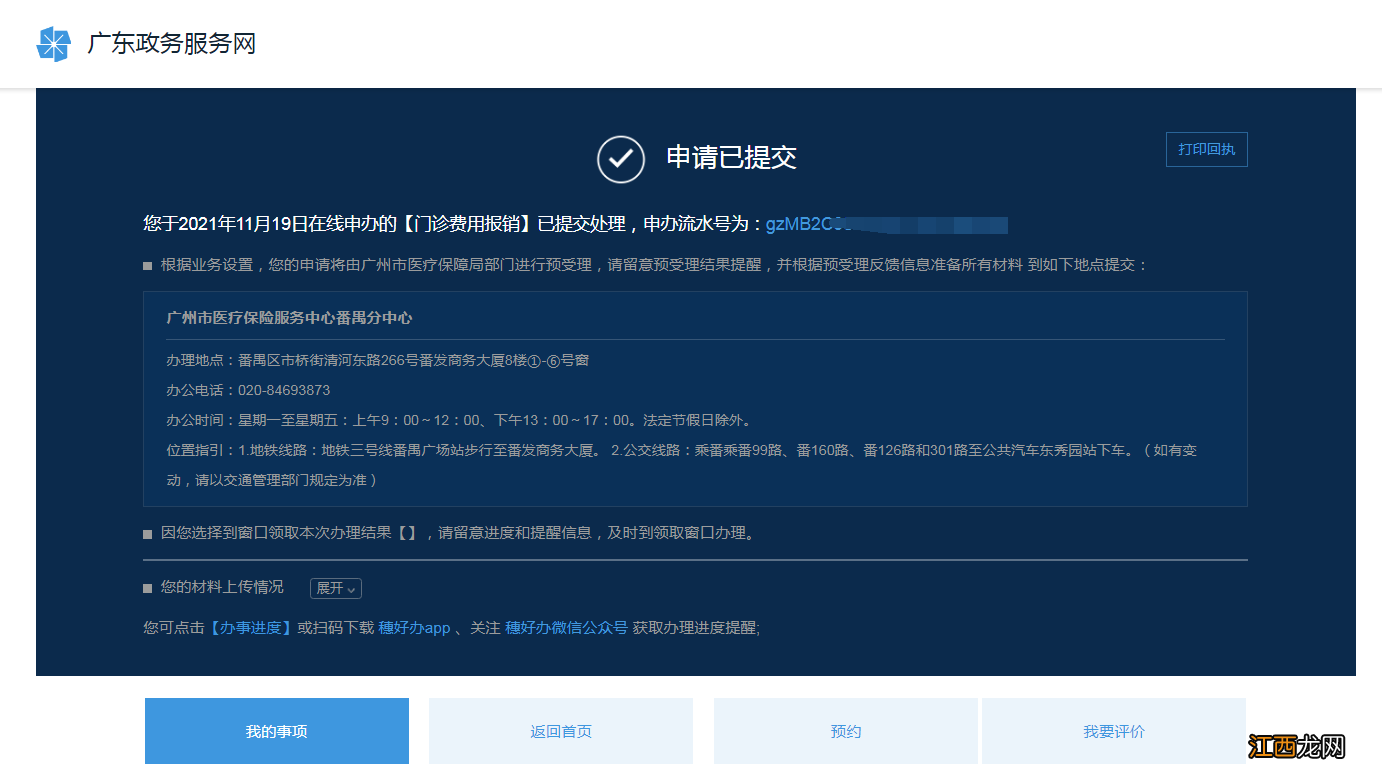Viewport: 1382px width, 777px height.
Task: Open the 穗好办app link
Action: coord(414,628)
